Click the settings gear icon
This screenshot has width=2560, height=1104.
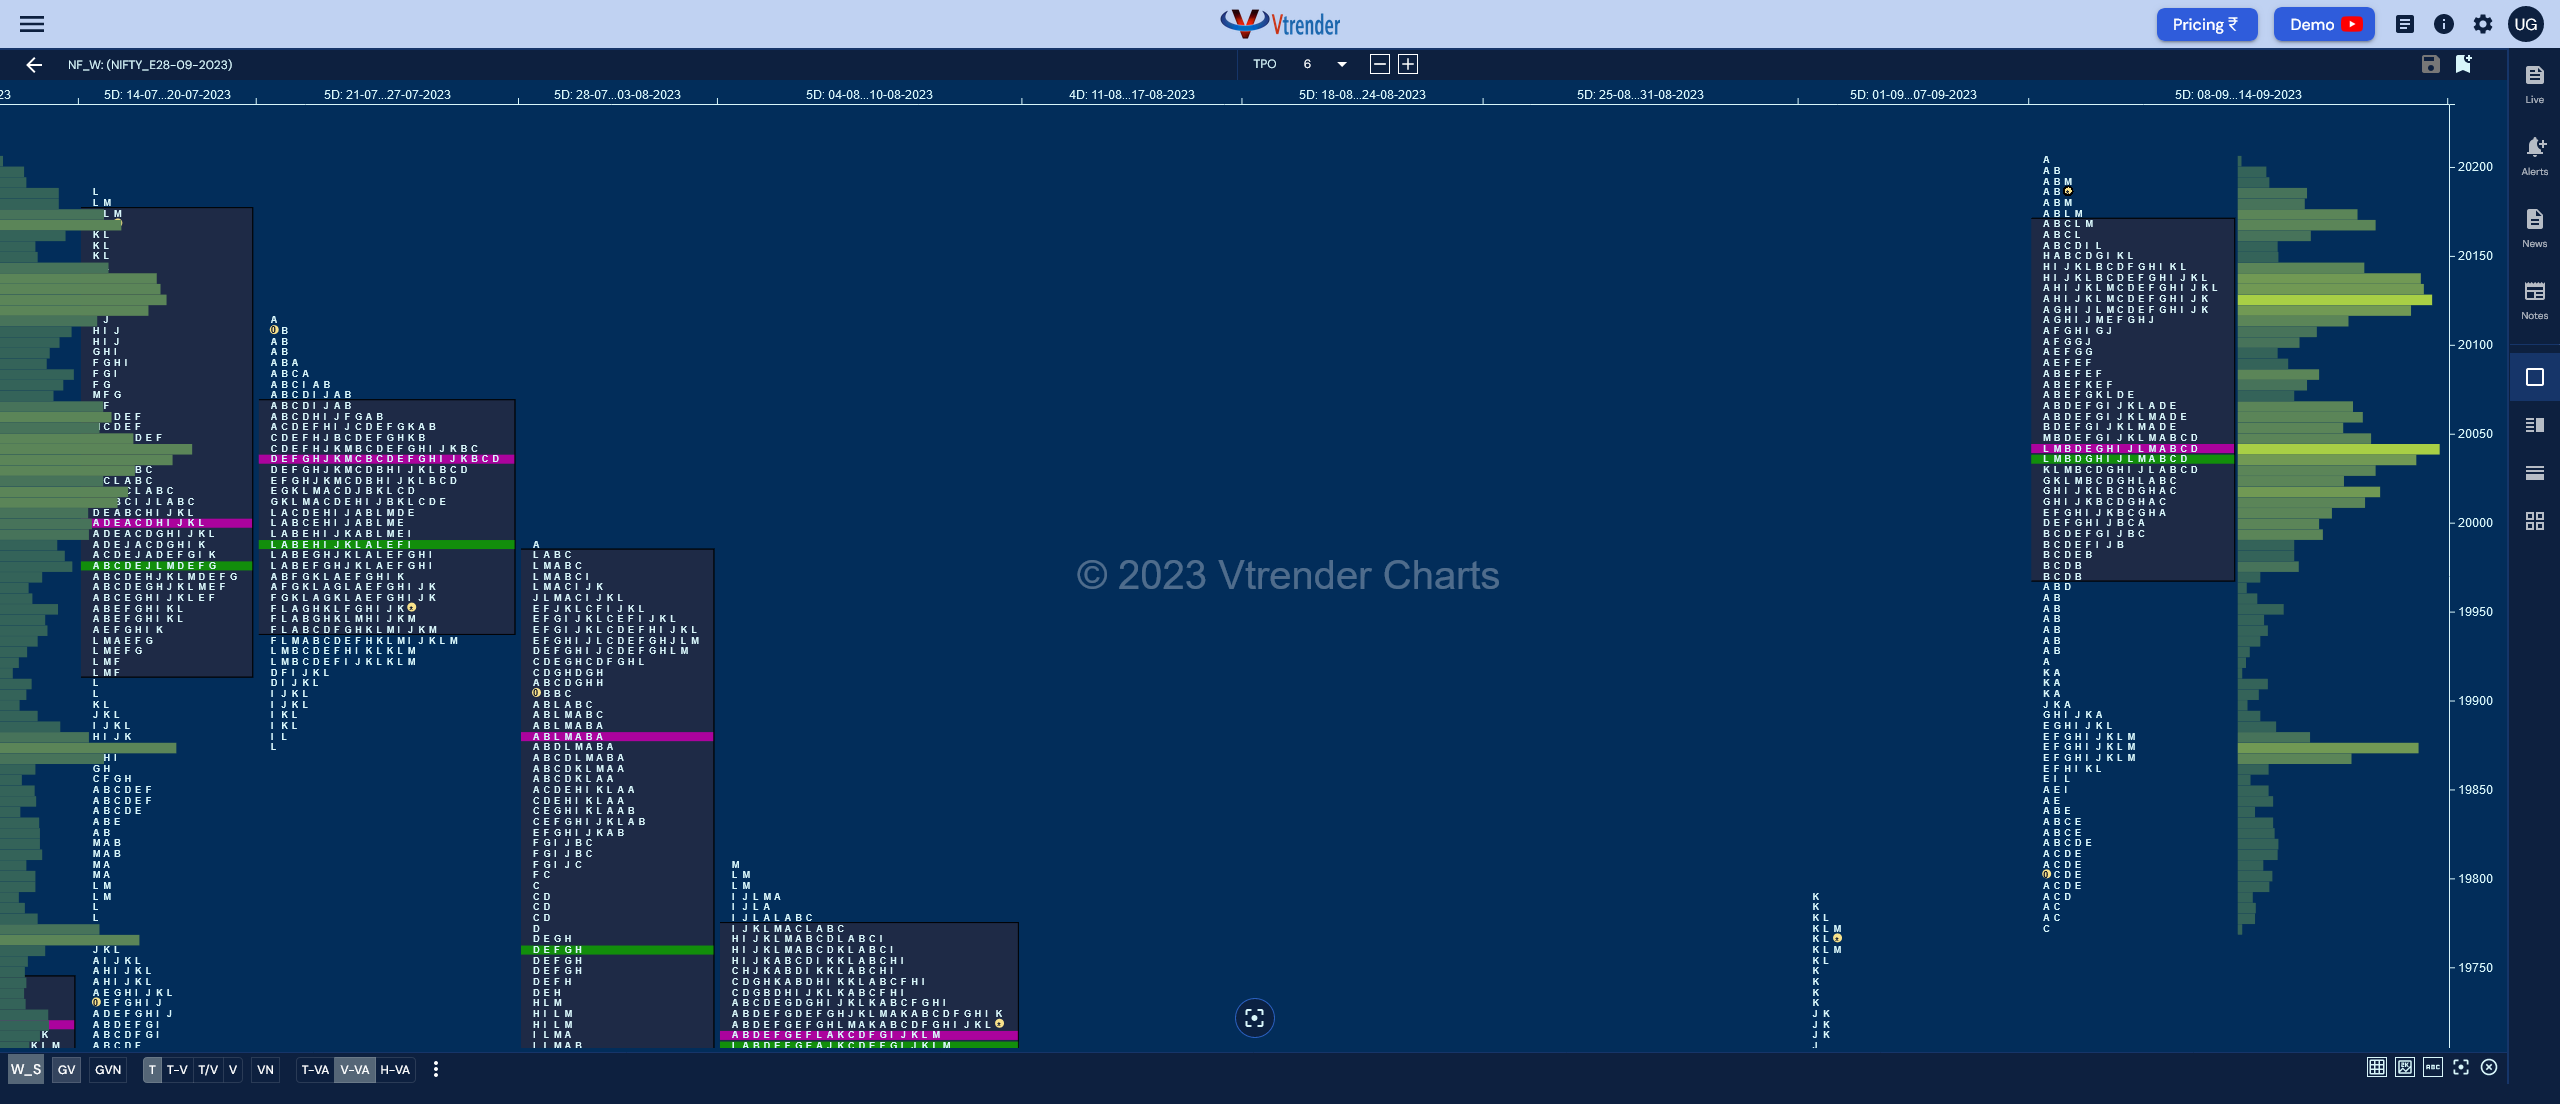coord(2480,23)
